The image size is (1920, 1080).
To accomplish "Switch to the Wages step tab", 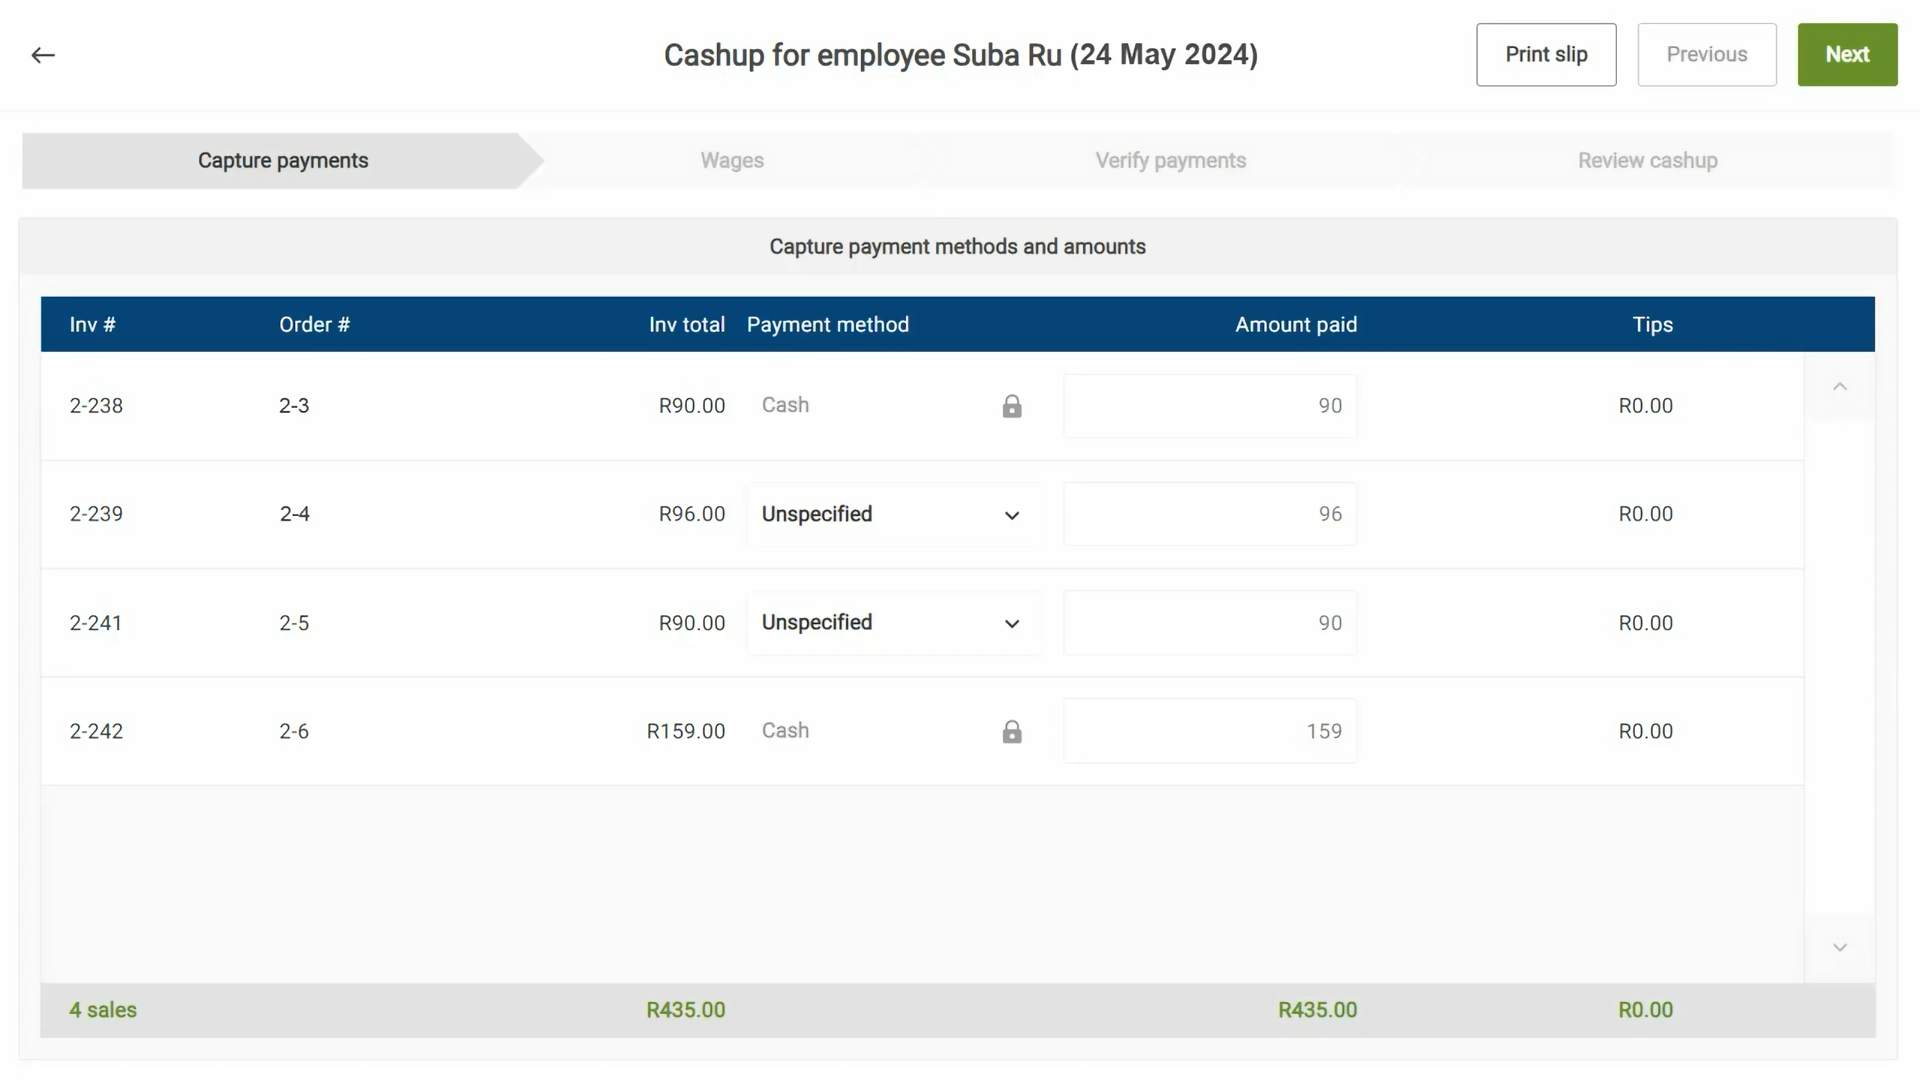I will [x=731, y=161].
